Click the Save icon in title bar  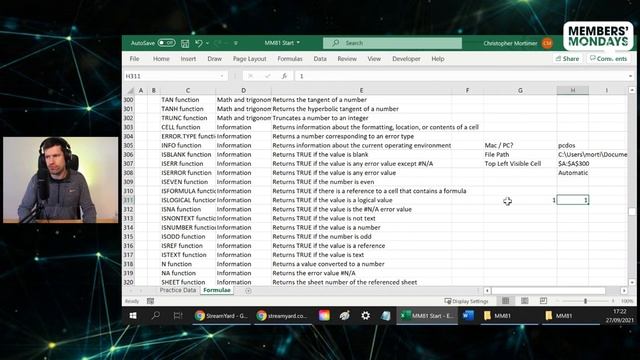[x=185, y=43]
